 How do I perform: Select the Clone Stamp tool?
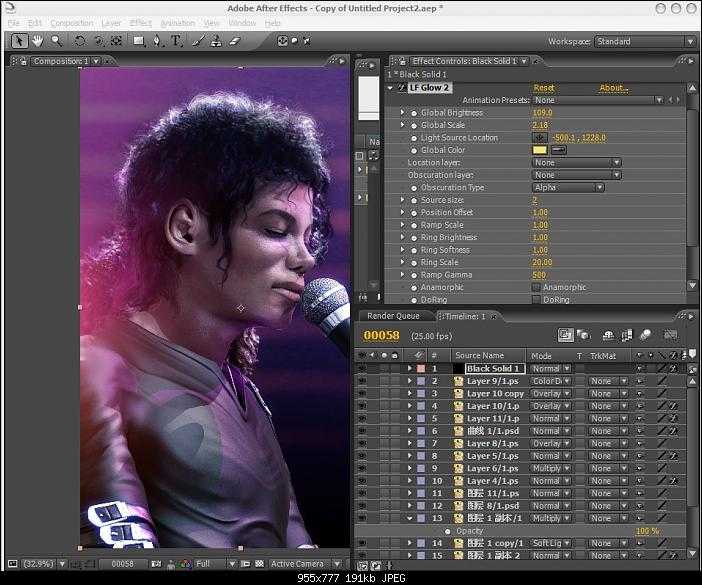pos(216,41)
